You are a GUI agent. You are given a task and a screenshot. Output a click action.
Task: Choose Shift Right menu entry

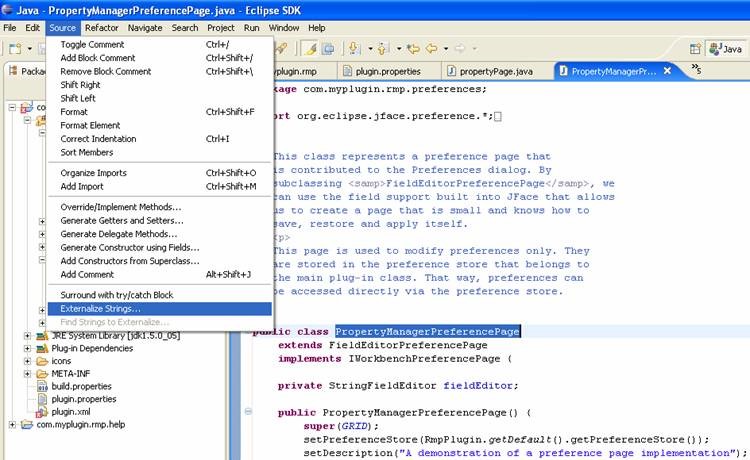coord(160,85)
